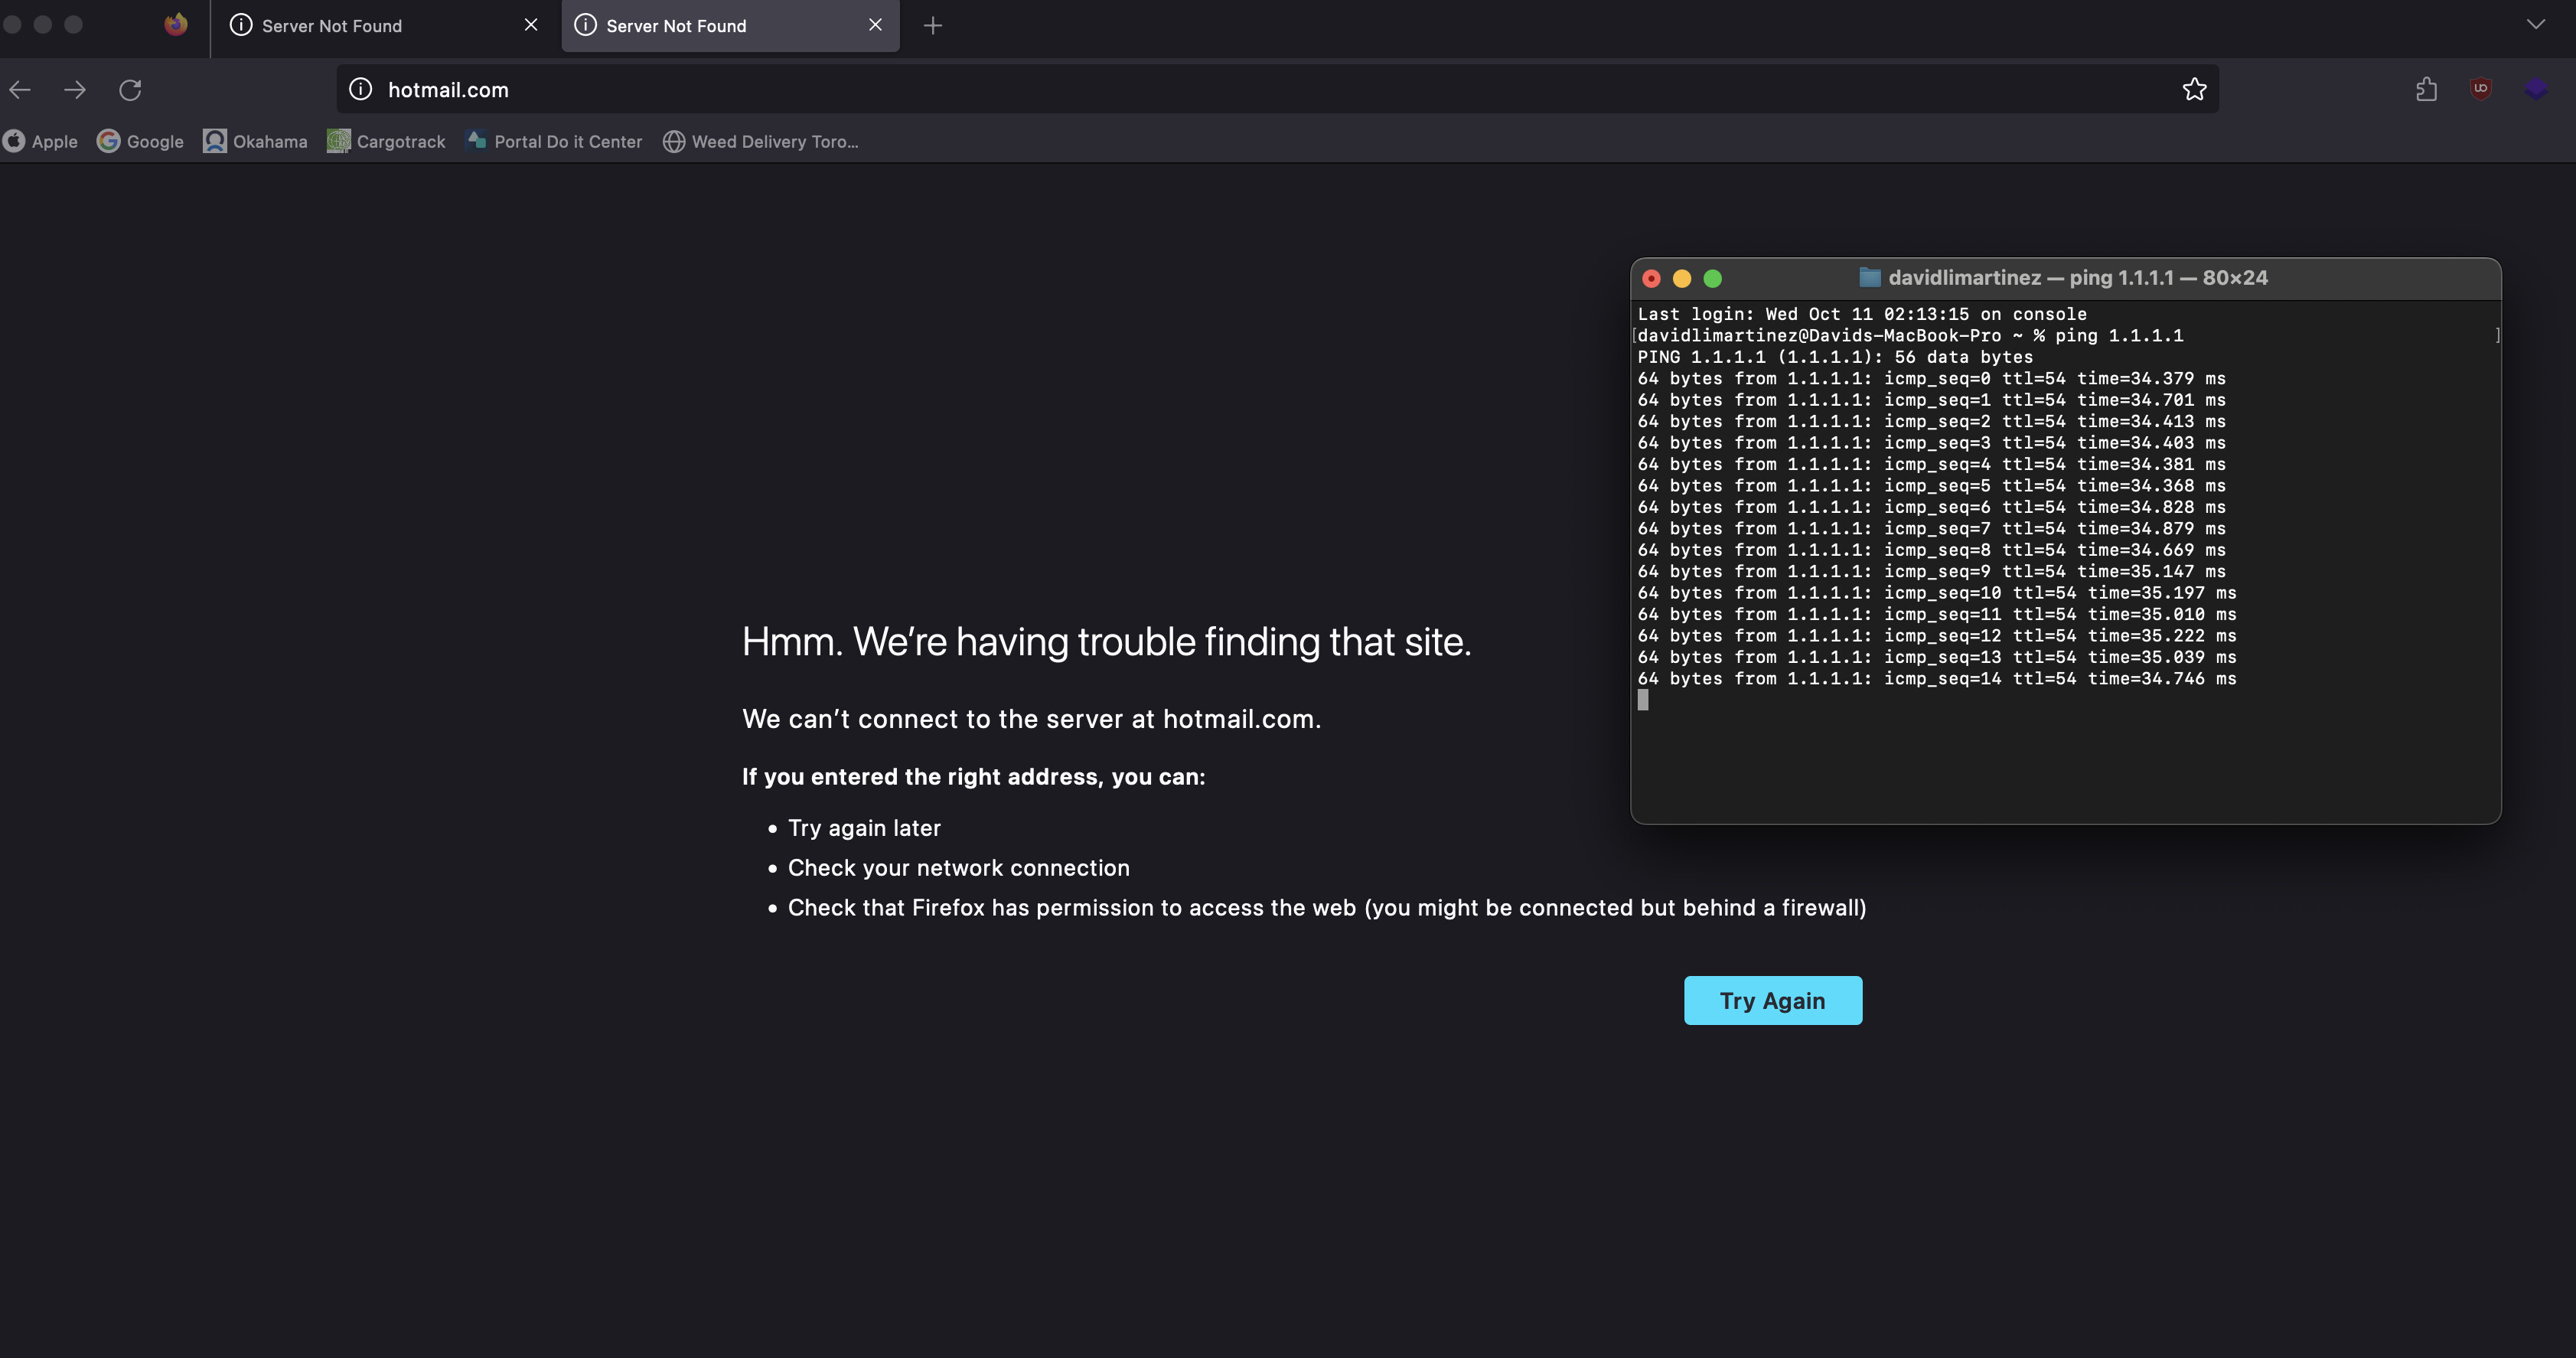
Task: Zoom the Terminal window green button
Action: tap(1713, 279)
